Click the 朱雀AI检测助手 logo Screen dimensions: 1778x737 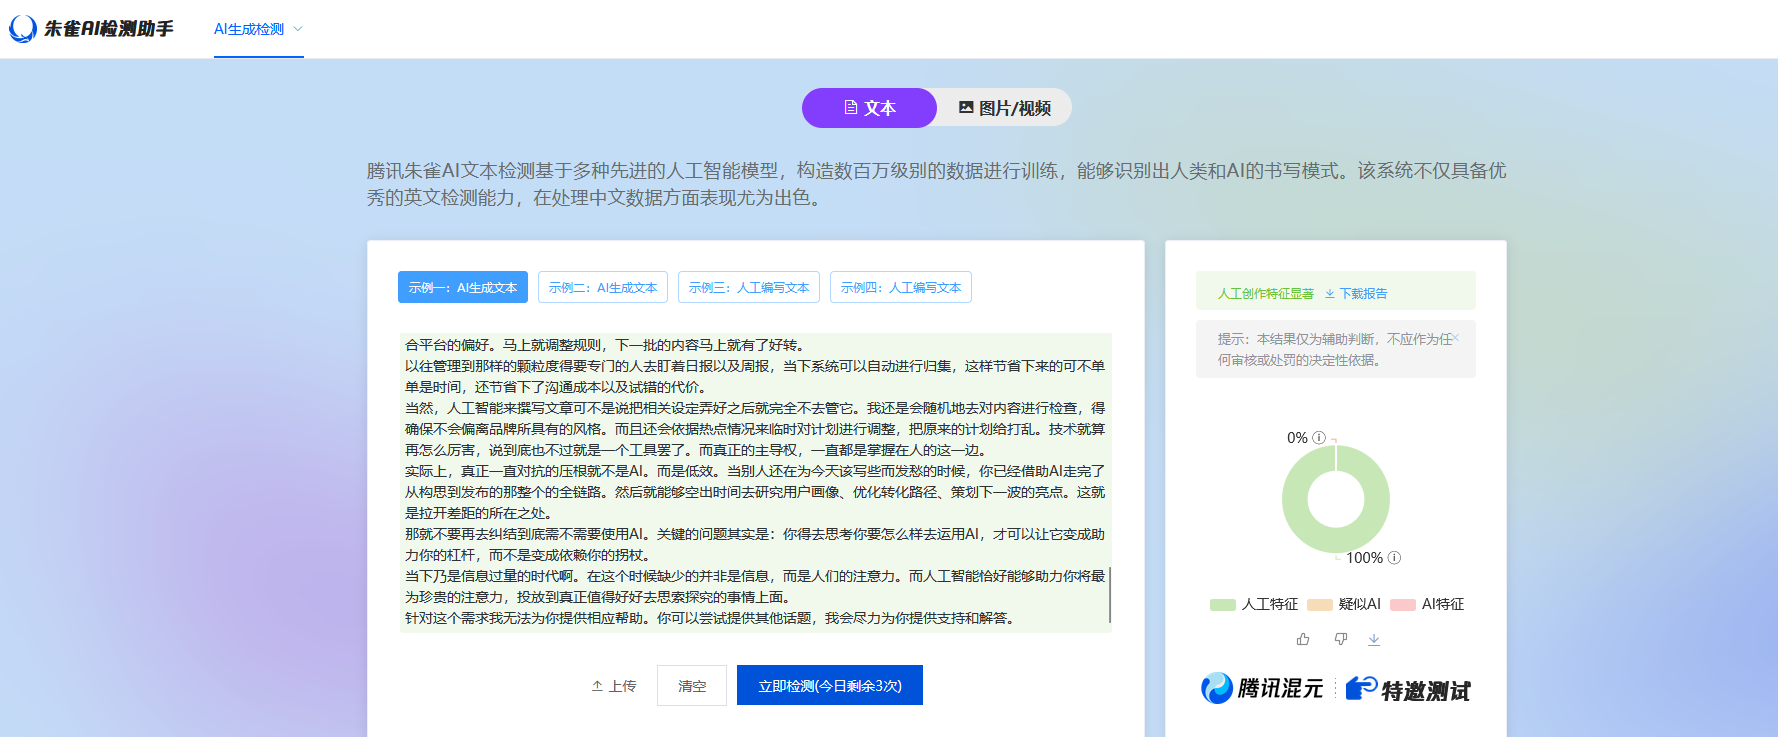click(91, 29)
